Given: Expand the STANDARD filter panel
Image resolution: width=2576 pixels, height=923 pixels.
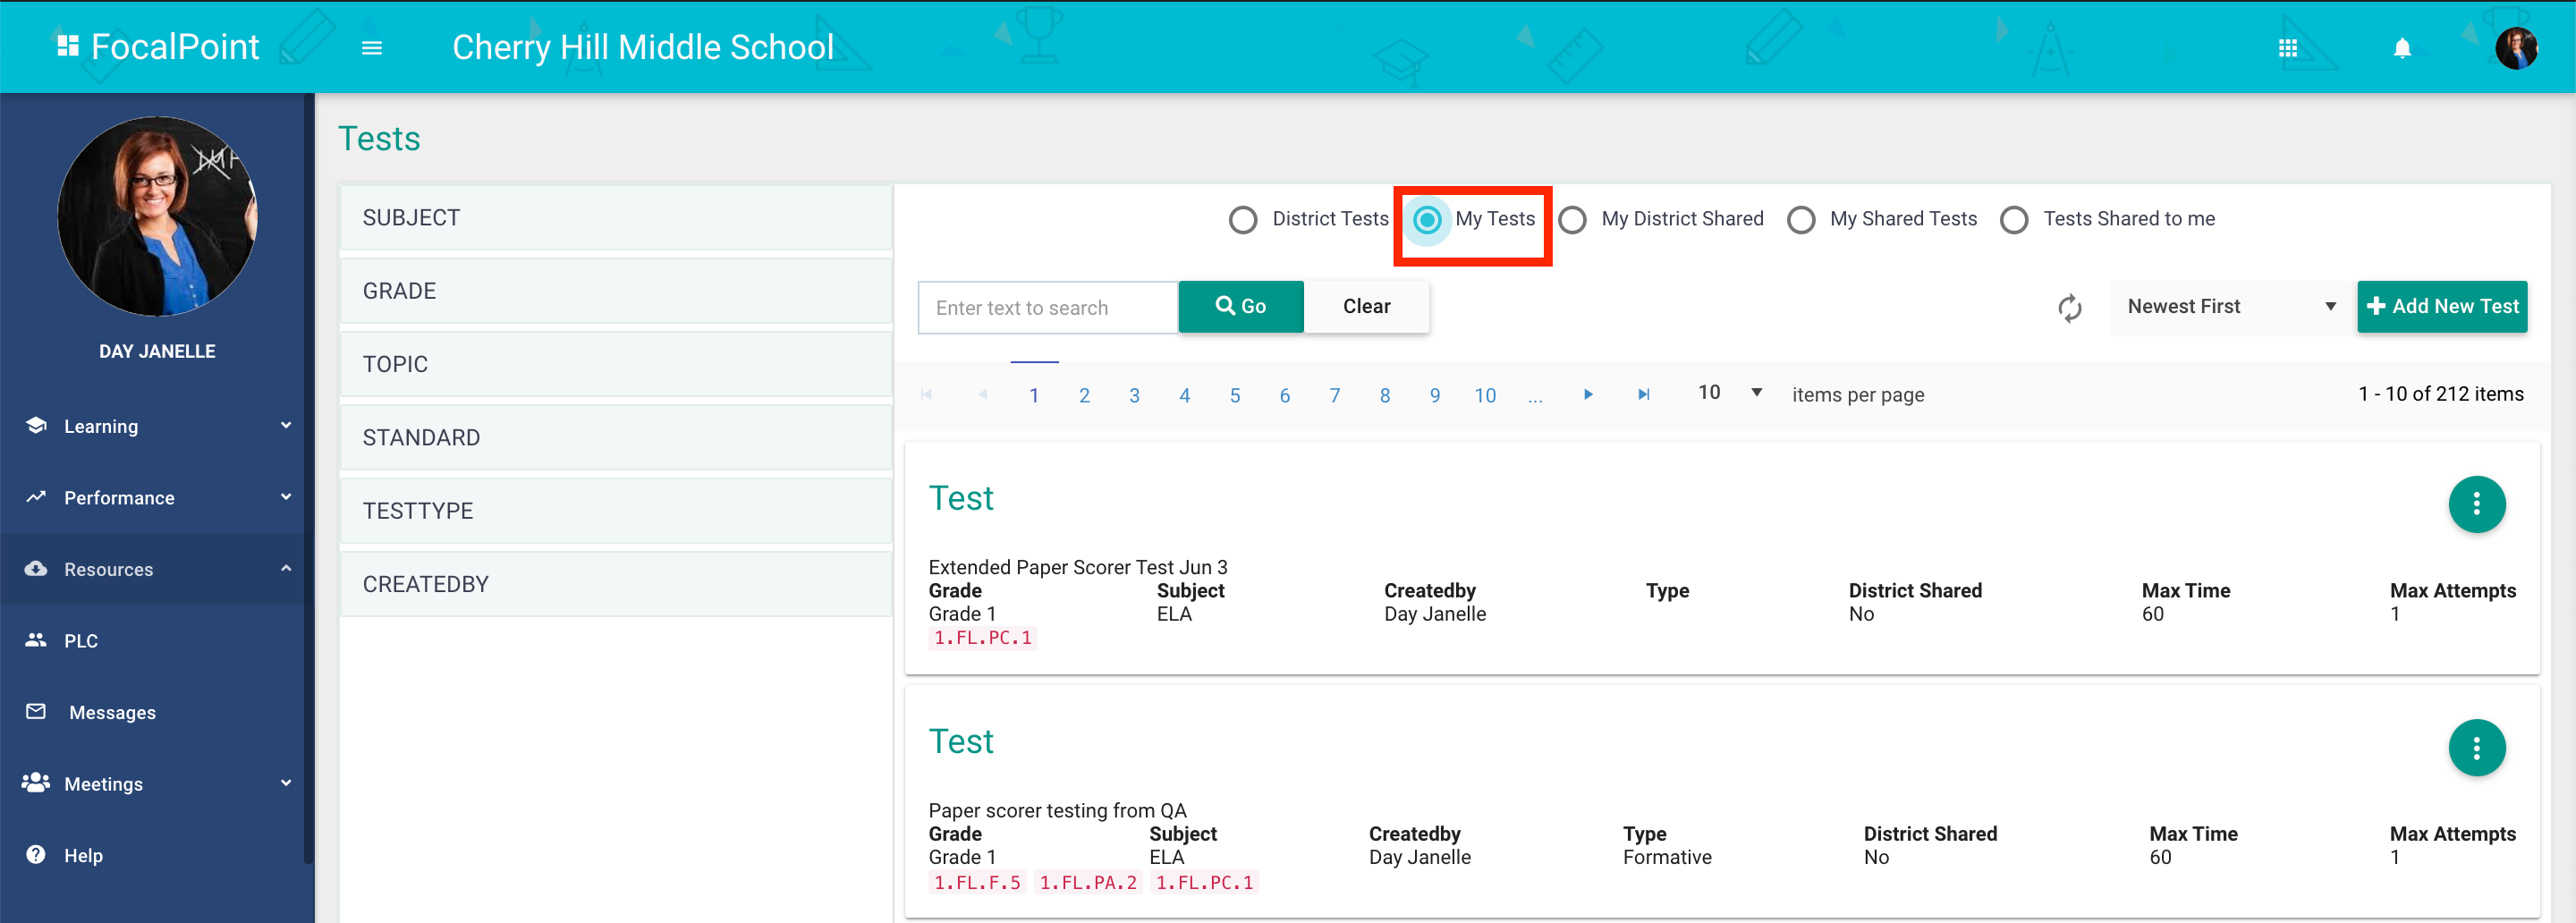Looking at the screenshot, I should coord(615,438).
